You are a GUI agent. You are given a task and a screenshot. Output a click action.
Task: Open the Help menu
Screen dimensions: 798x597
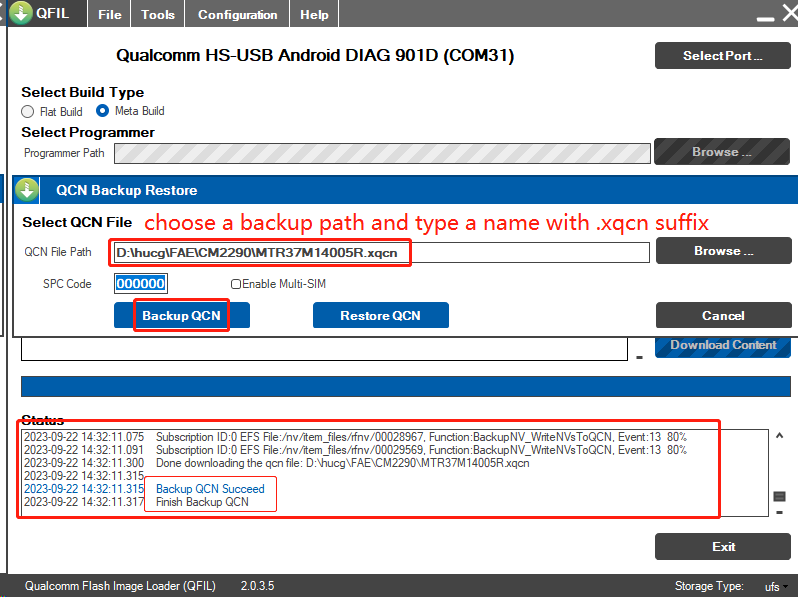click(x=314, y=14)
